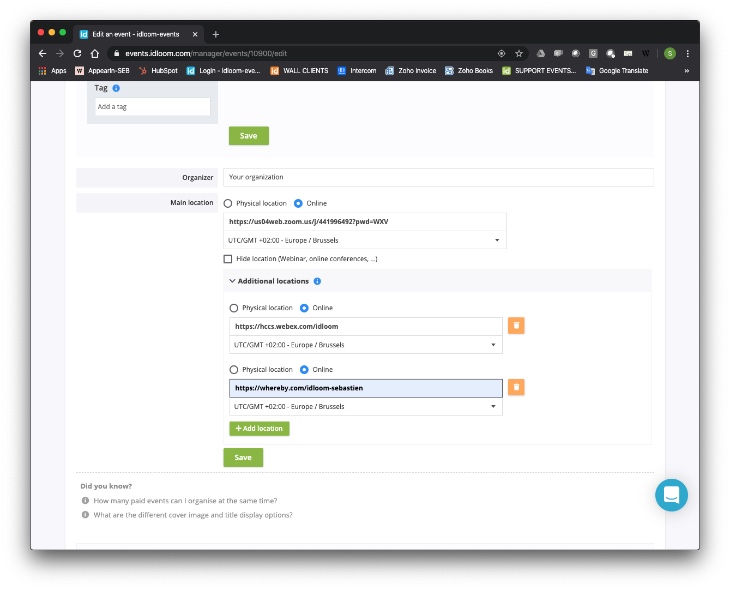Open the Zoho Invoice bookmark
Screen dimensions: 730x590
pos(411,71)
